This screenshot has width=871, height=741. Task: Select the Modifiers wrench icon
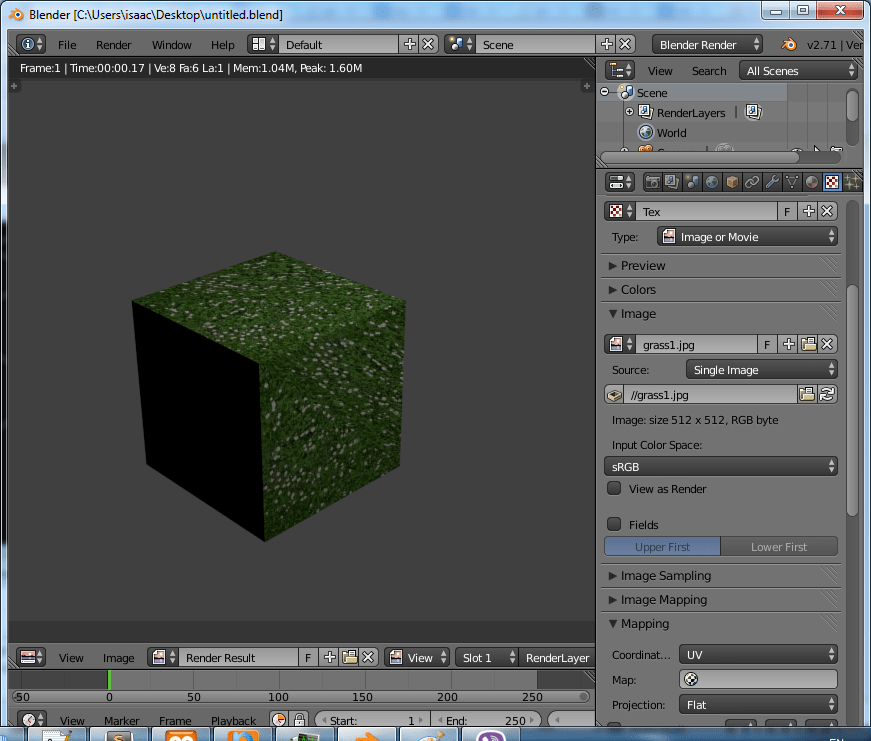click(x=772, y=182)
